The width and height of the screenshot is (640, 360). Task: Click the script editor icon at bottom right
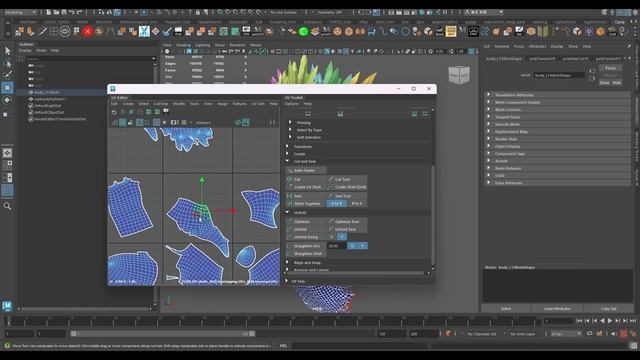633,346
